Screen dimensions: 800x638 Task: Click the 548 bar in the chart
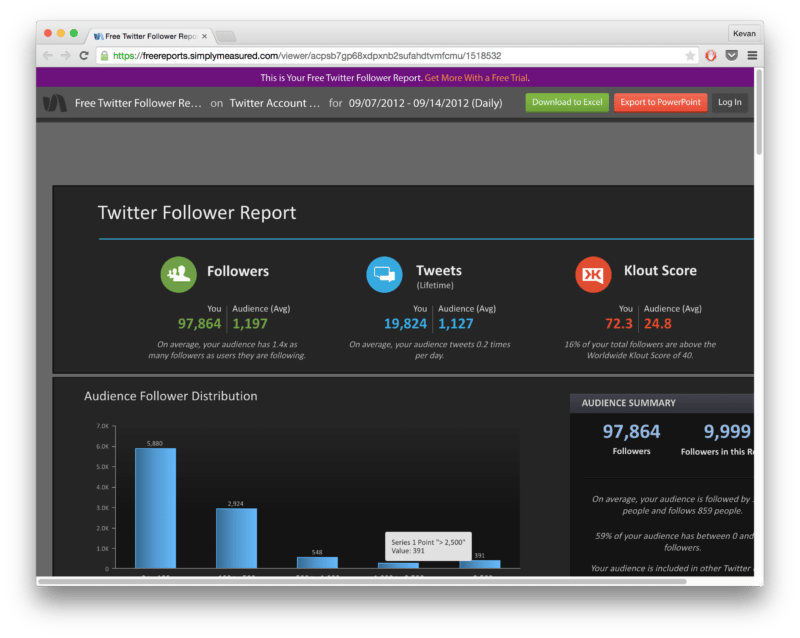(x=317, y=562)
